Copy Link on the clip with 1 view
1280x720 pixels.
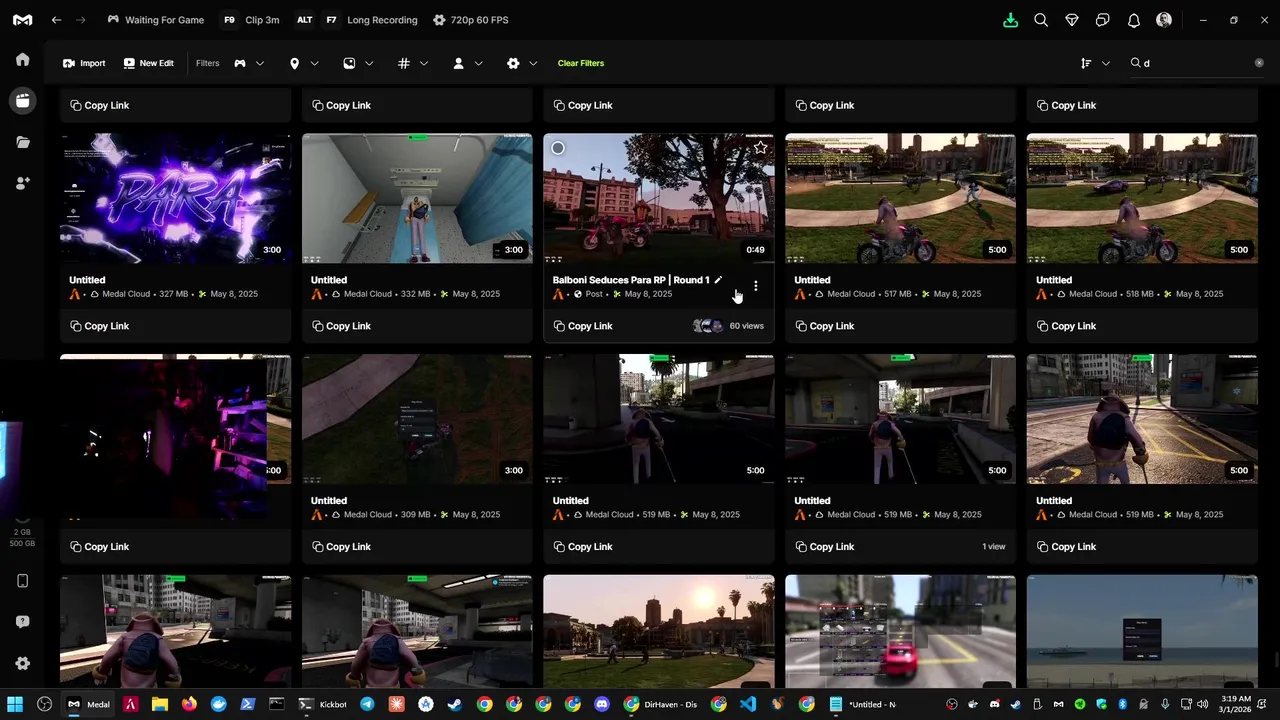coord(825,547)
